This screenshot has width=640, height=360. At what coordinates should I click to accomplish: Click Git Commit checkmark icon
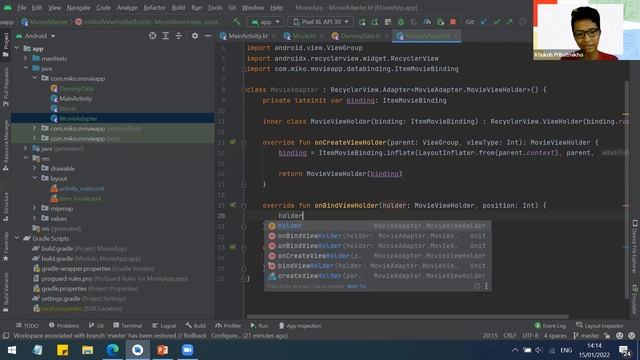pyautogui.click(x=497, y=22)
